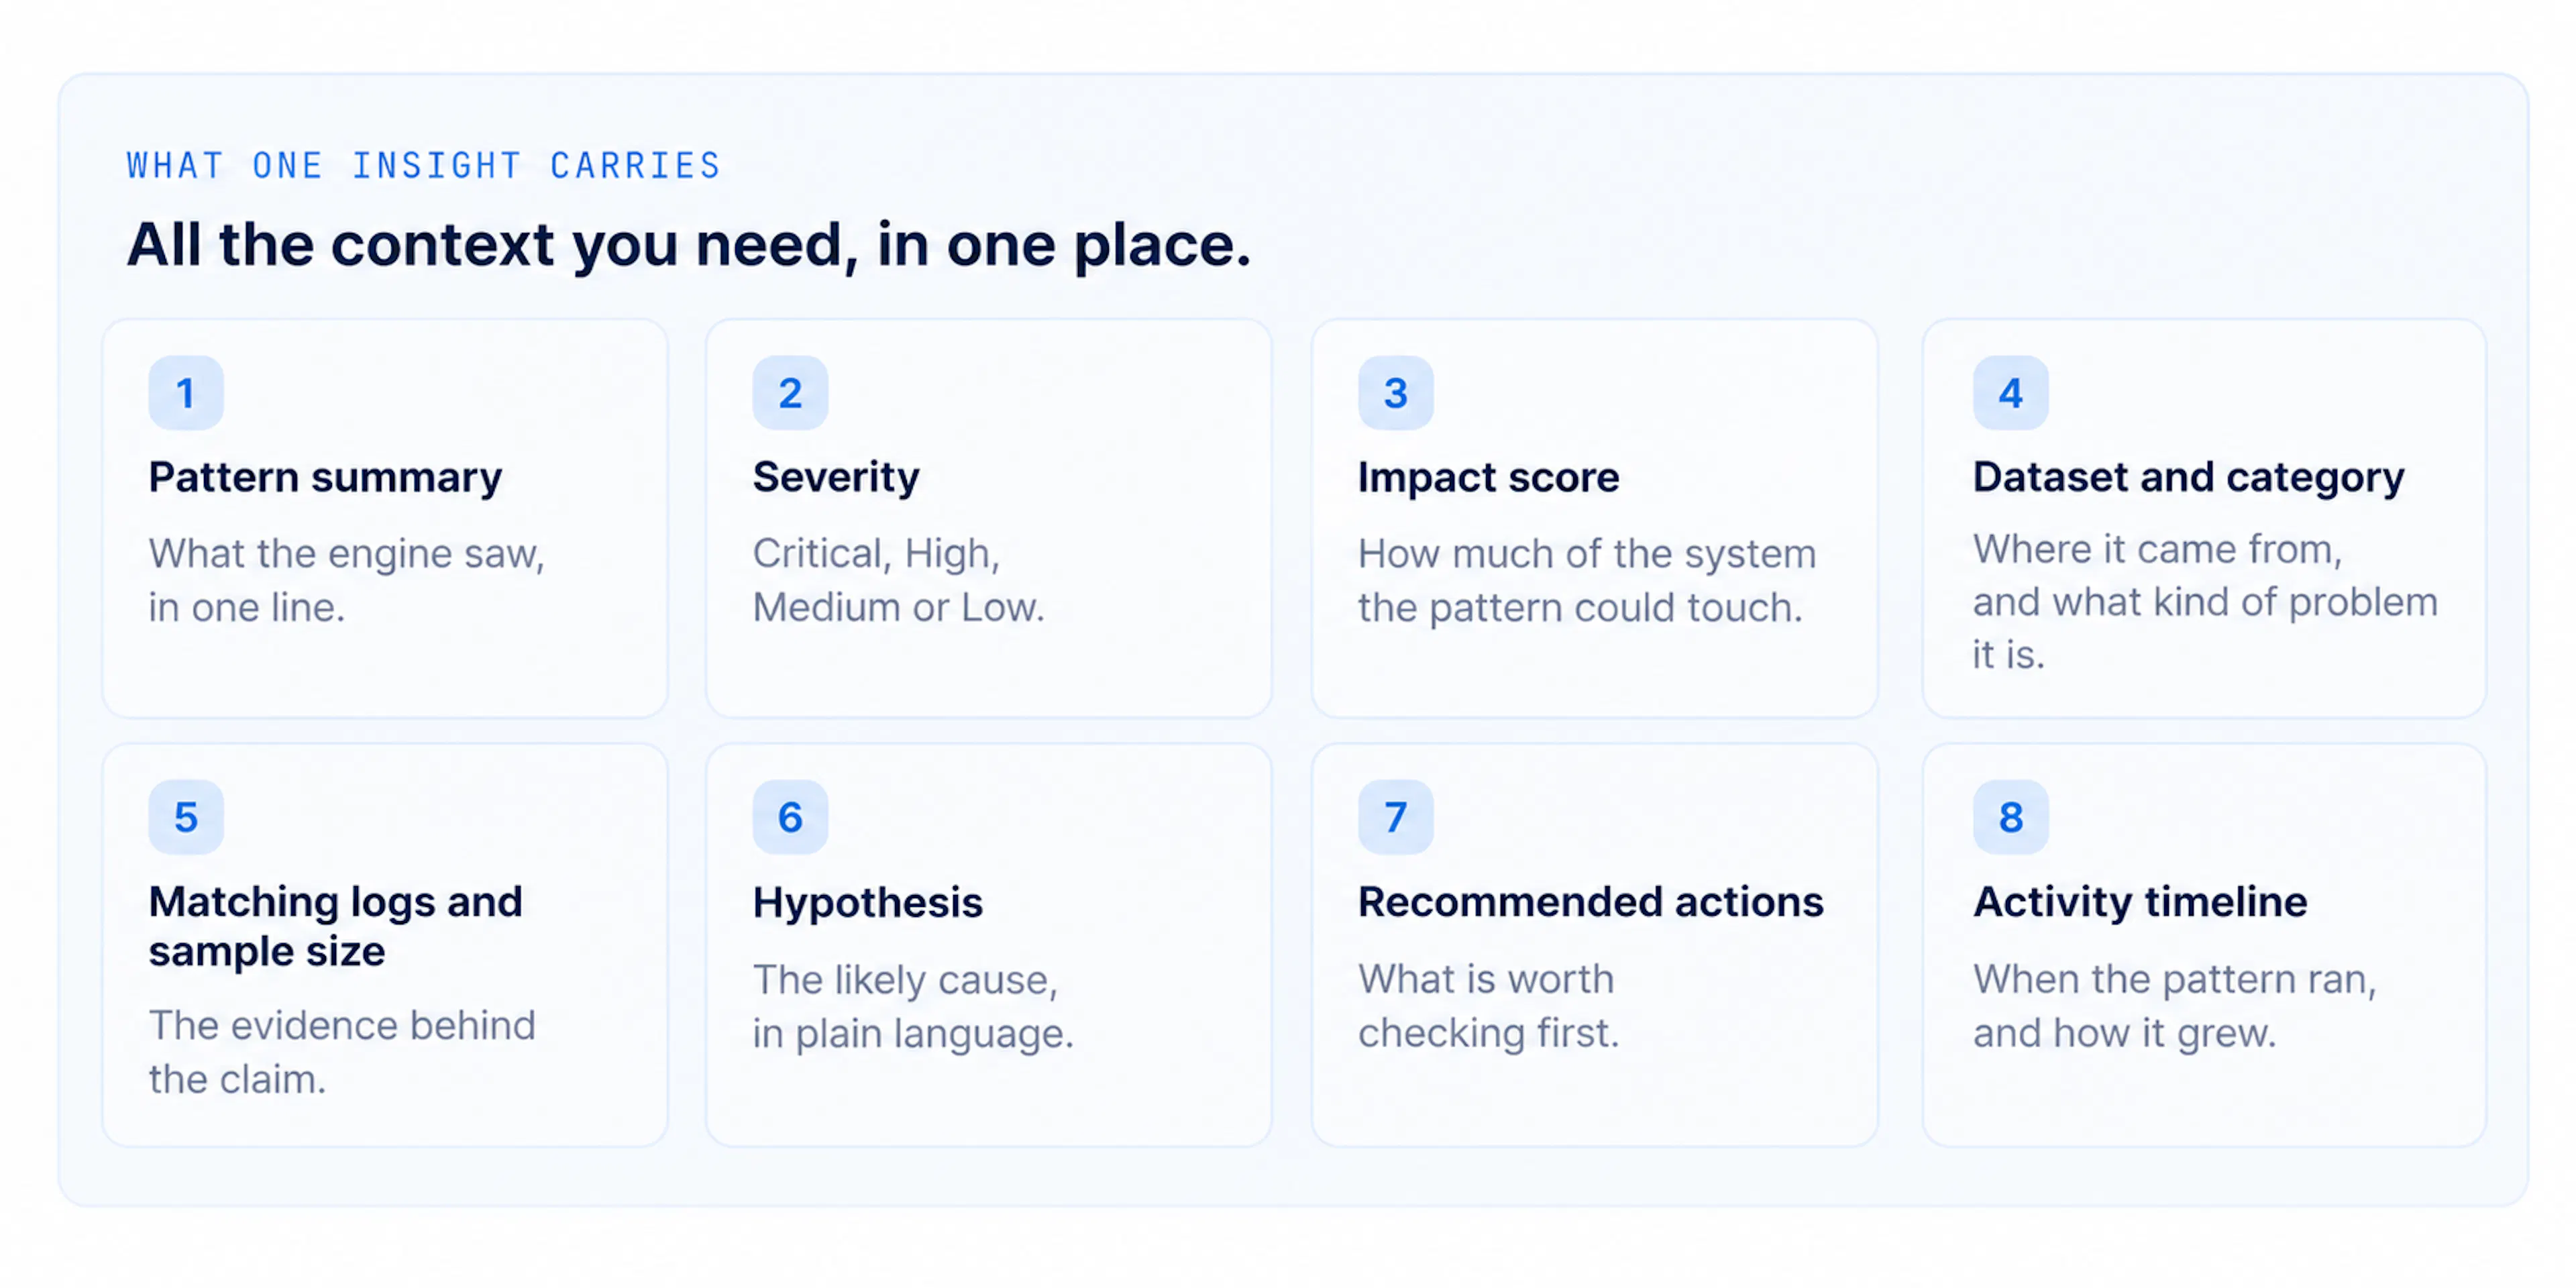
Task: Click the number 8 badge icon
Action: pos(2010,817)
